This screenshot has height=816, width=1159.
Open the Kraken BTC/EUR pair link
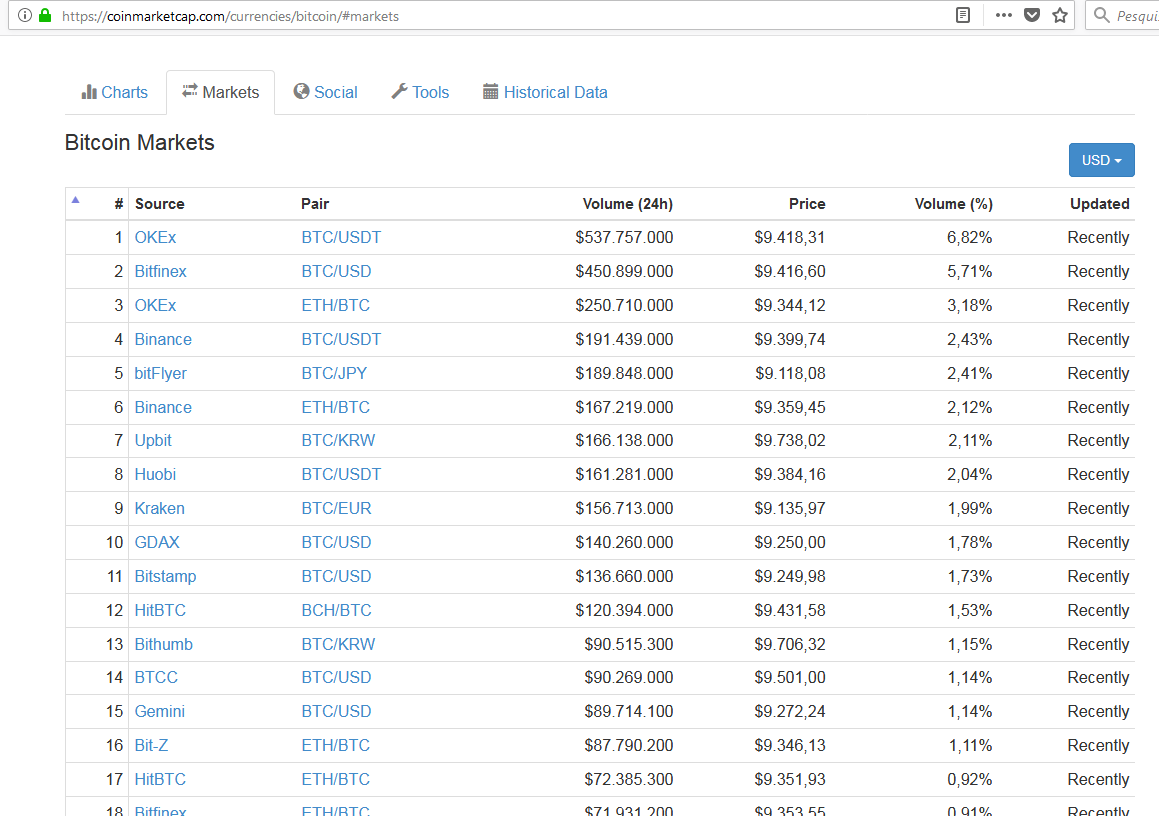click(x=336, y=509)
